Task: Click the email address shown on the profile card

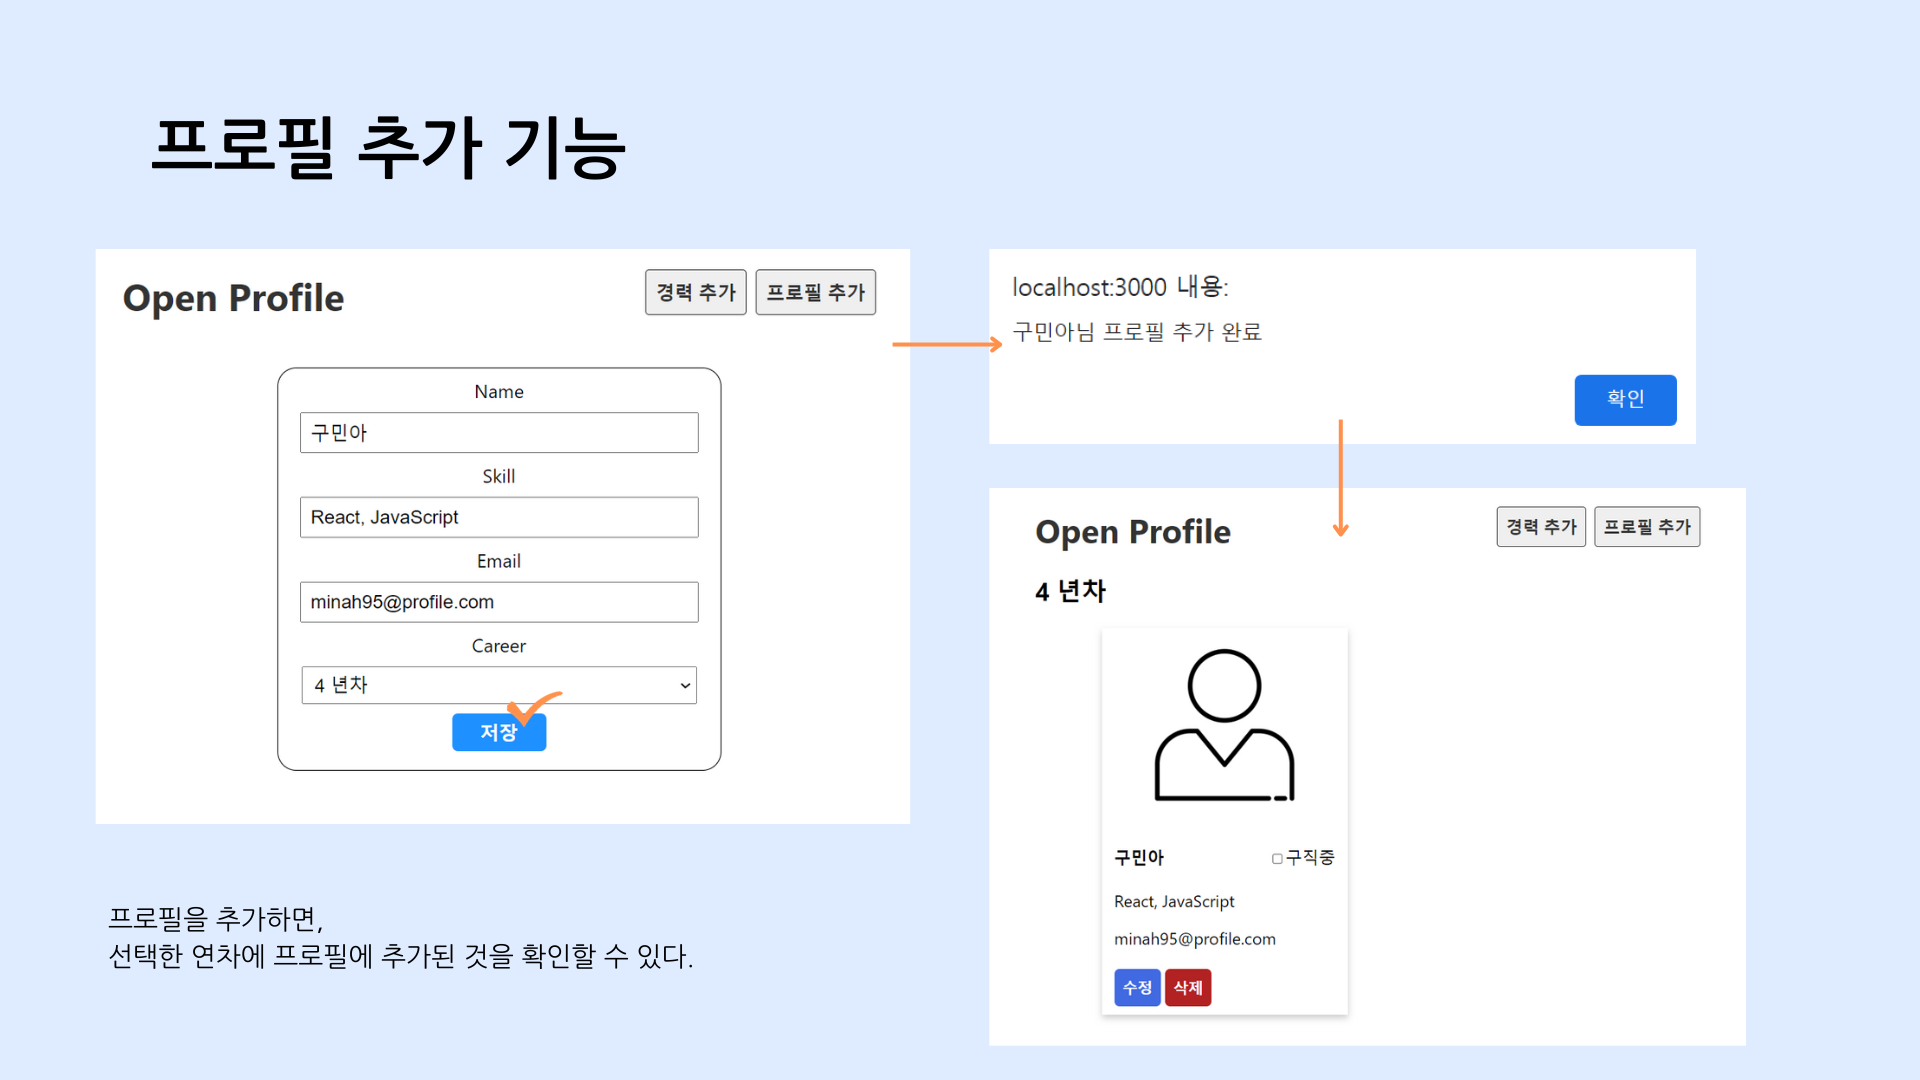Action: click(x=1195, y=938)
